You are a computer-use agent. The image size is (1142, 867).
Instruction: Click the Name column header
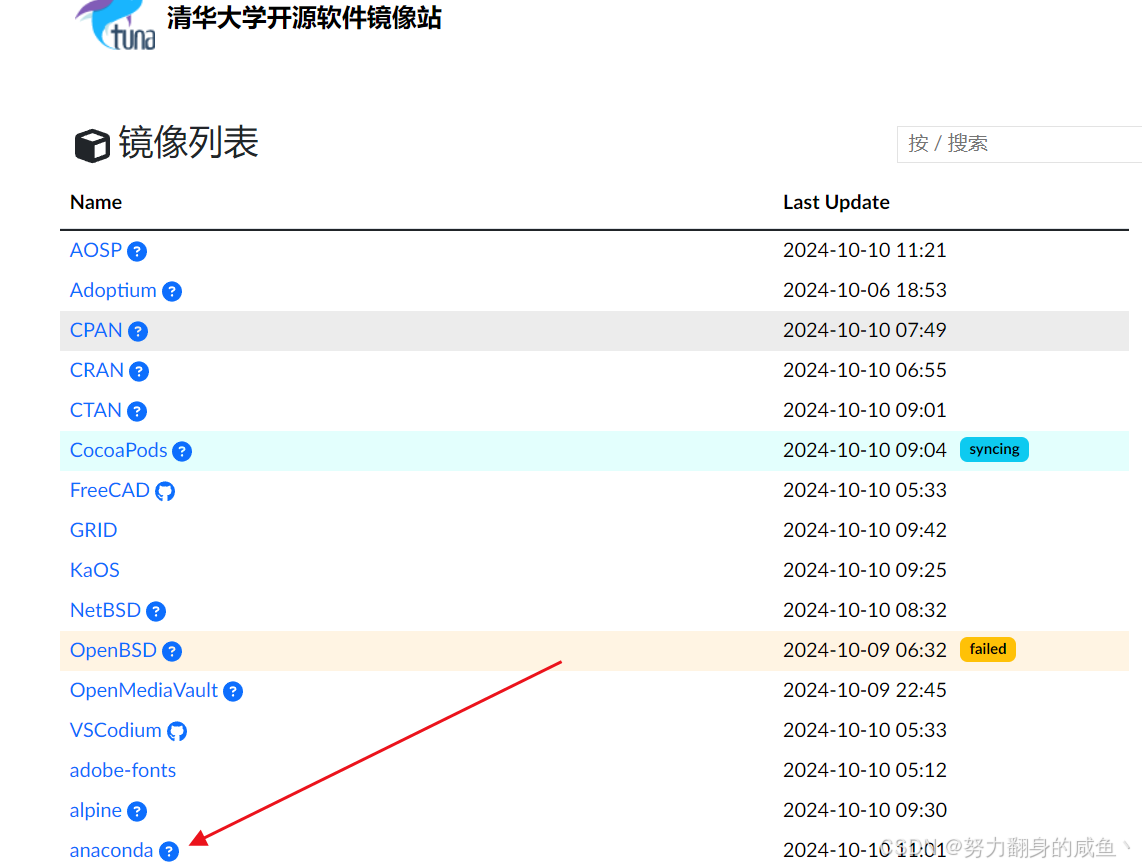(96, 202)
